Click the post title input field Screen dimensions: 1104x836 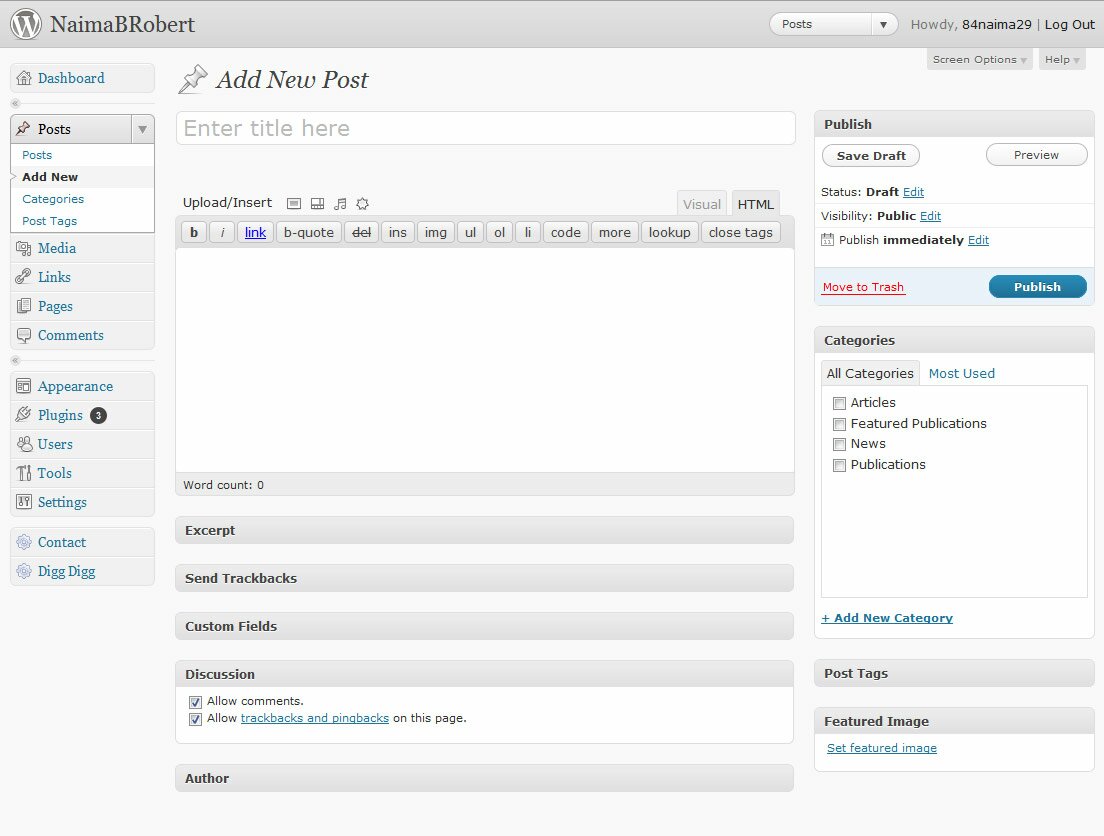pyautogui.click(x=486, y=128)
